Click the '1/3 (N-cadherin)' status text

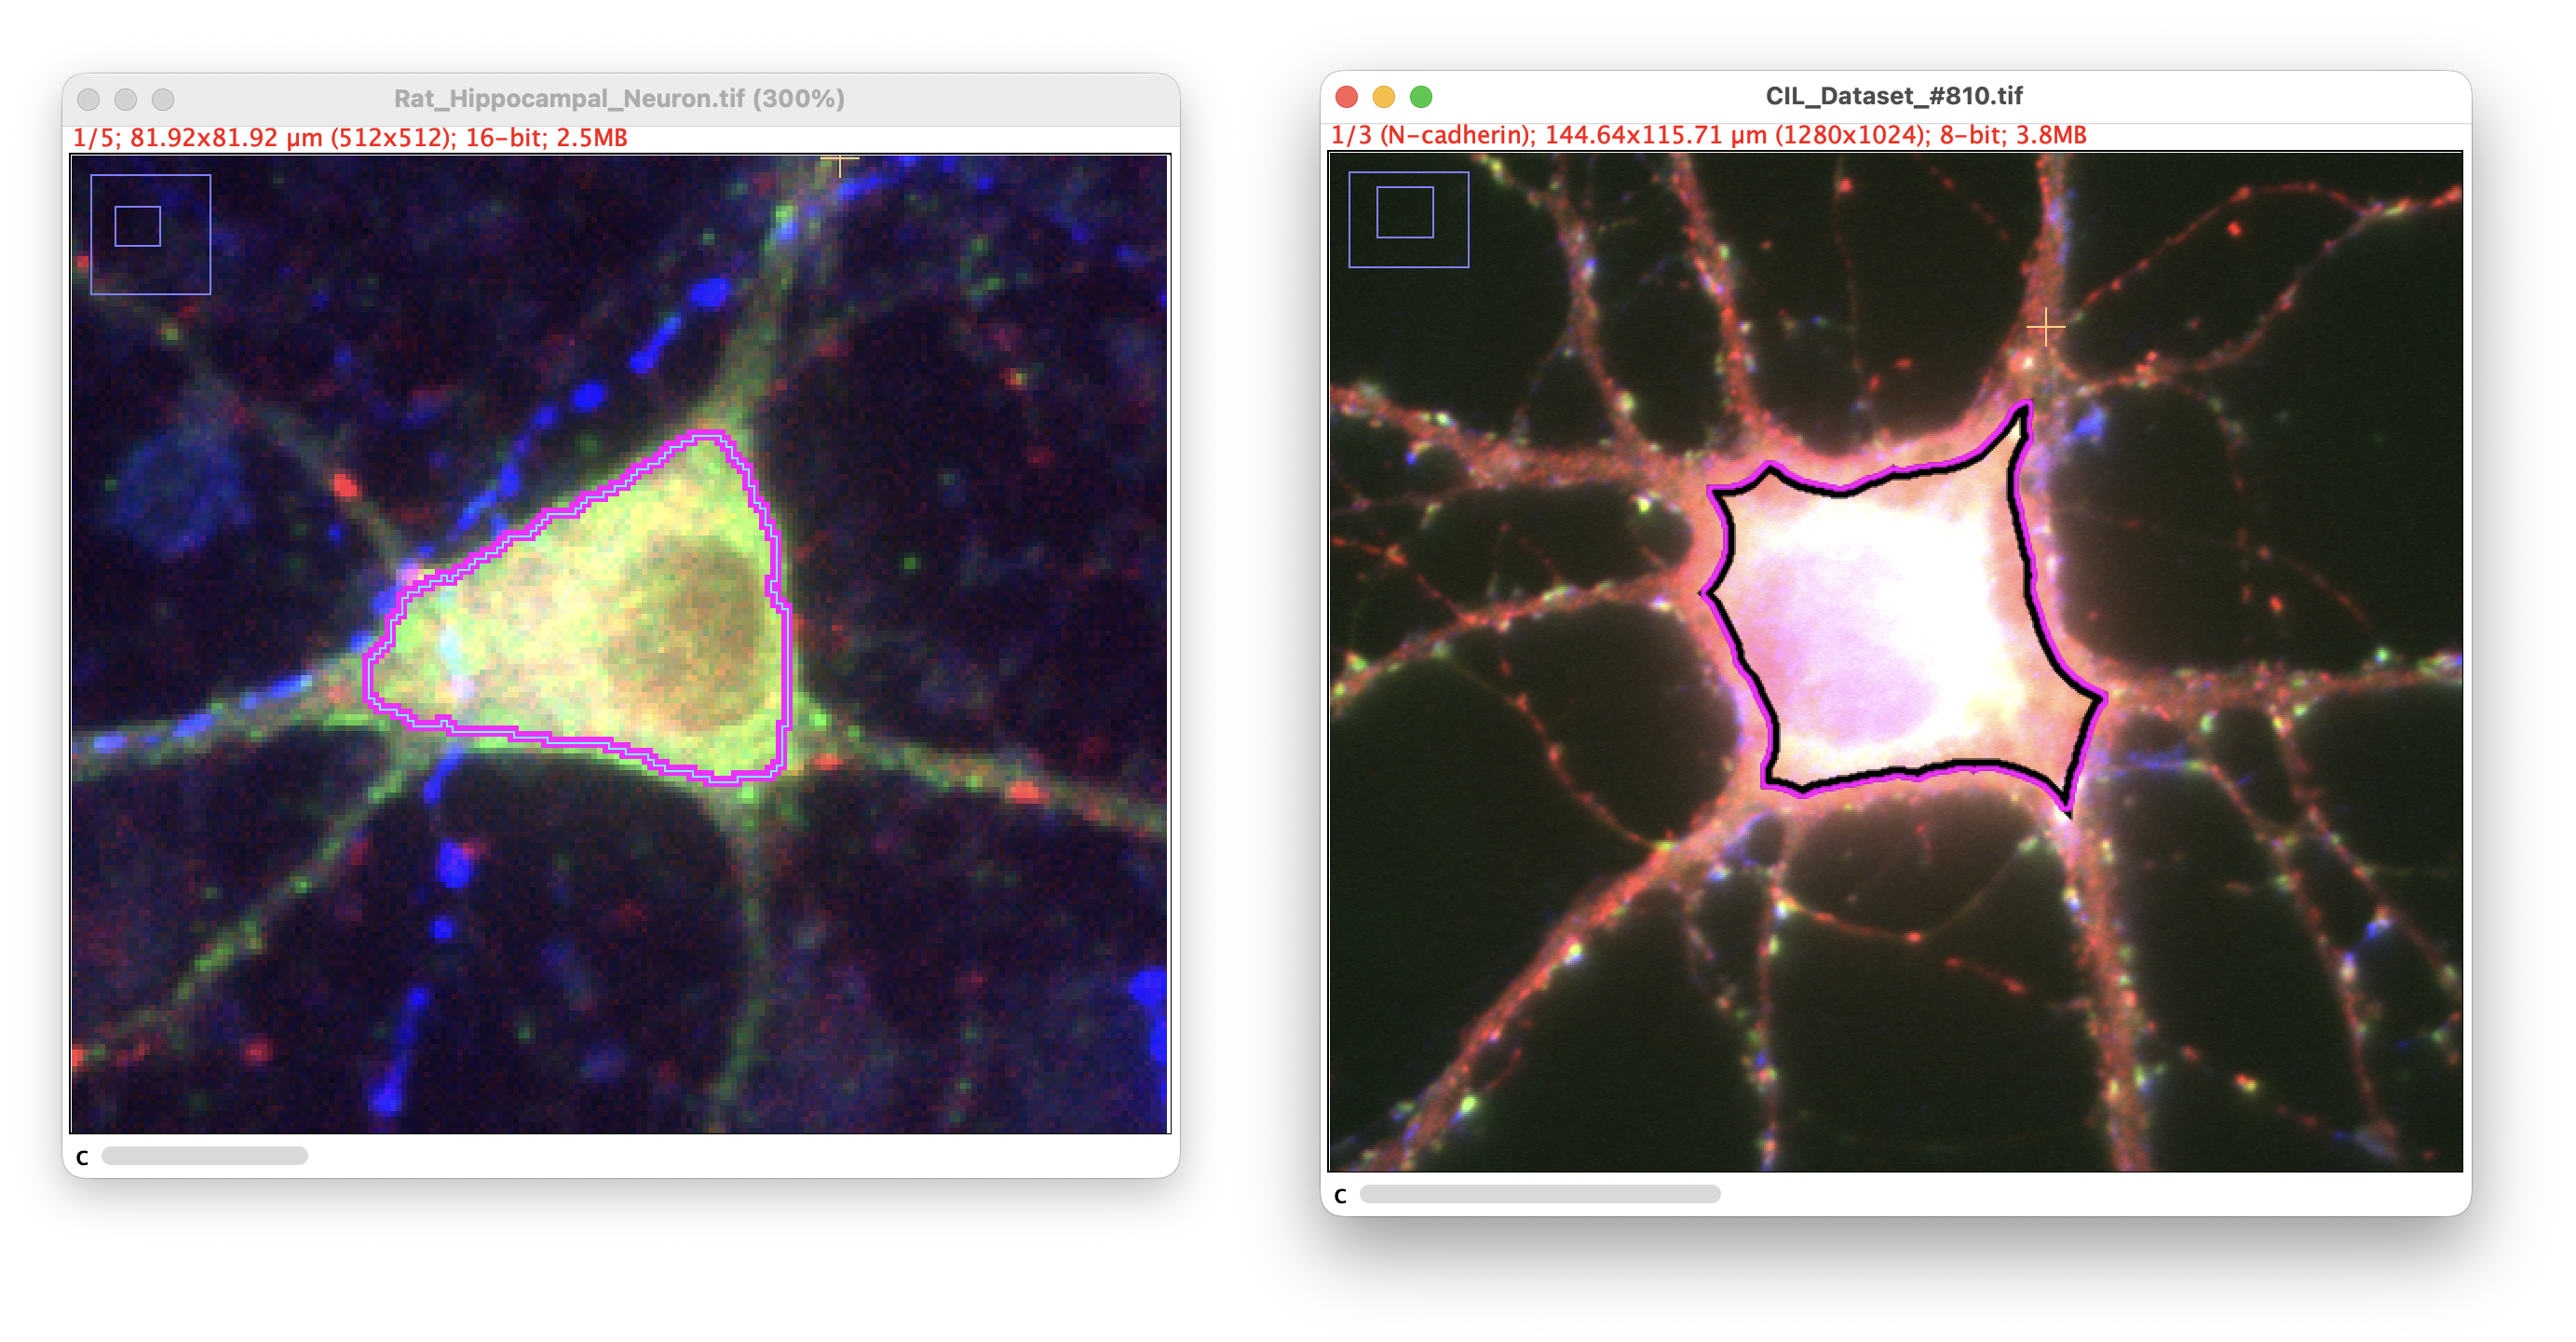[1432, 135]
